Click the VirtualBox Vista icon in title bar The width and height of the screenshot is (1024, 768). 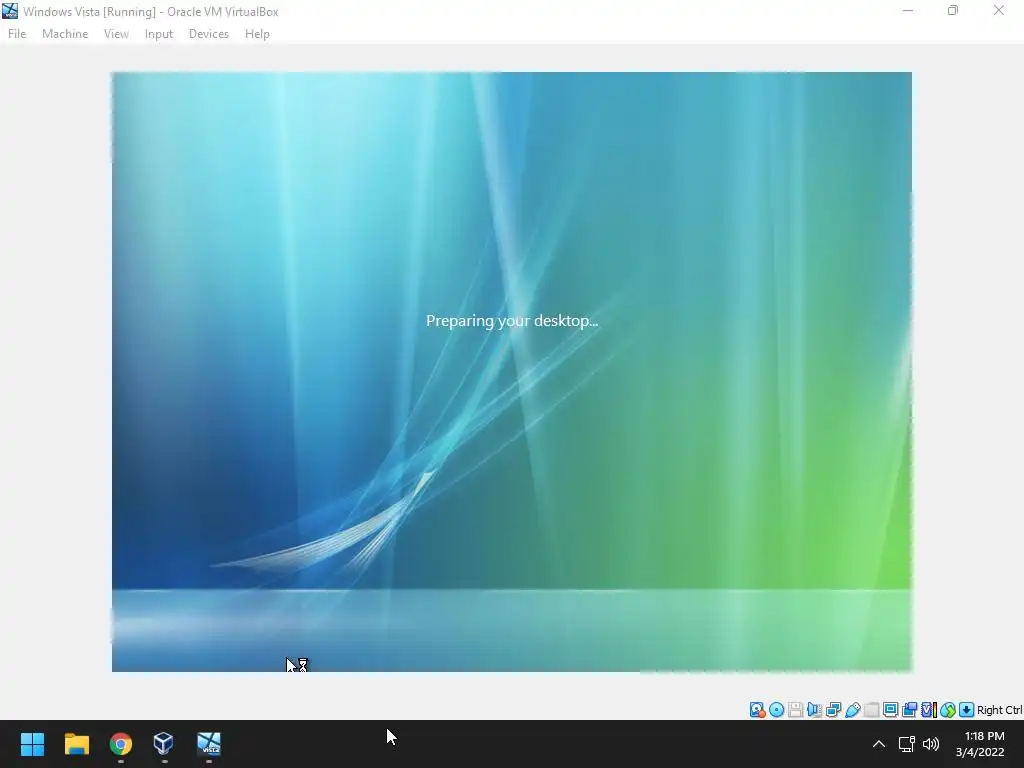[x=10, y=11]
